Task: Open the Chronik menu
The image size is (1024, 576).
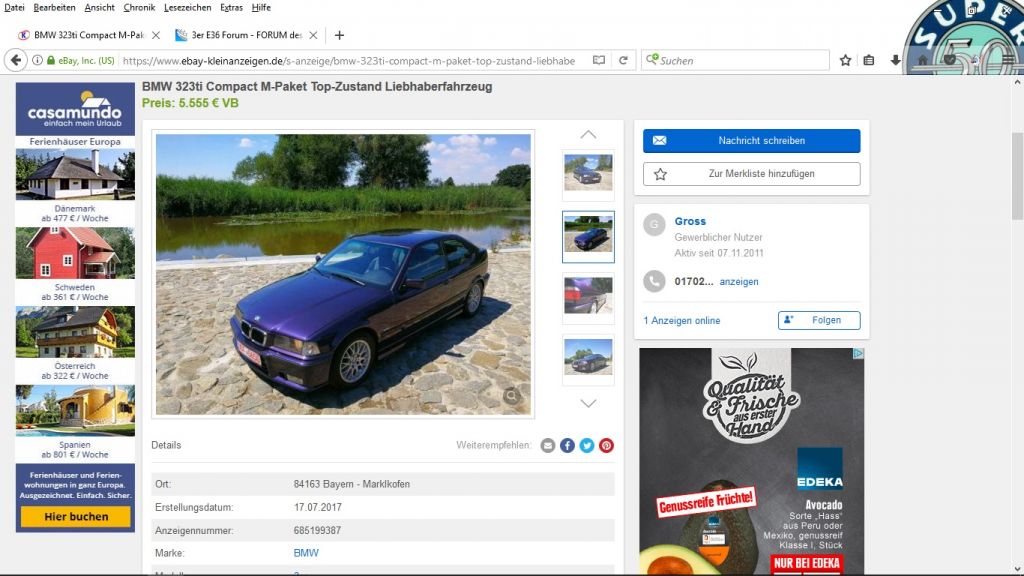Action: 139,7
